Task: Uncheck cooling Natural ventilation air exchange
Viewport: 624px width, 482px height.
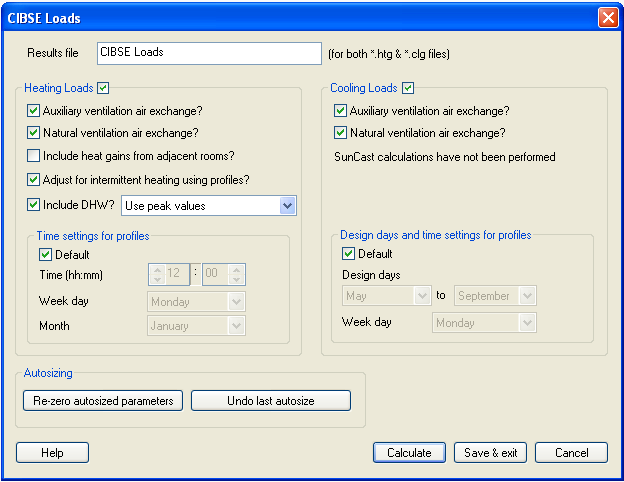Action: (340, 132)
